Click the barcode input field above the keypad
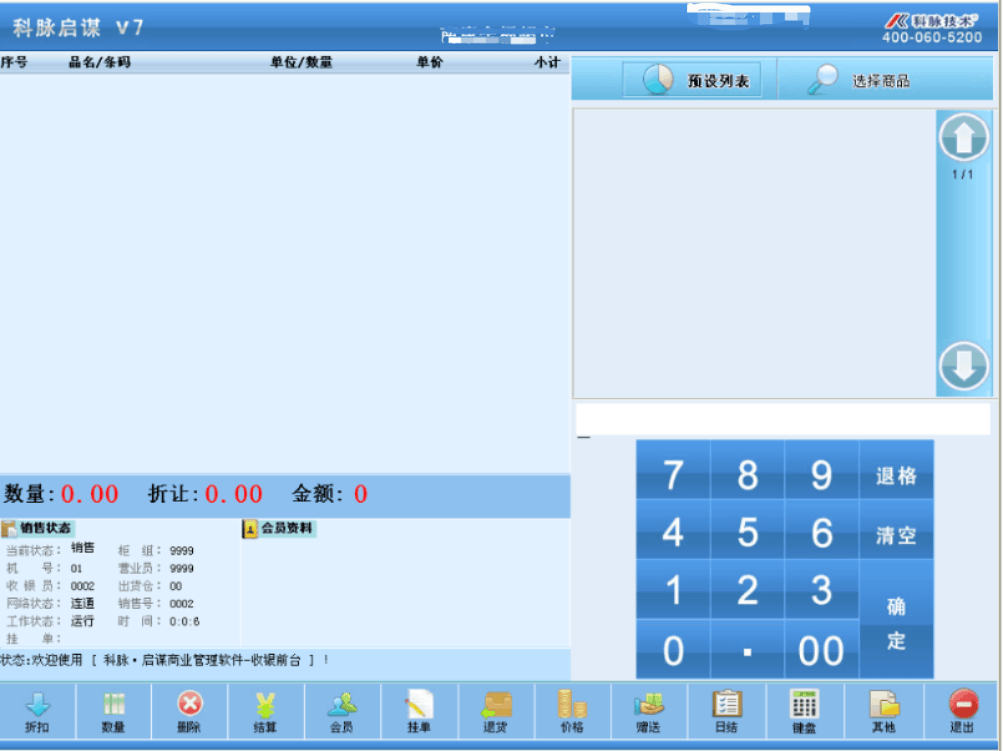 (783, 419)
